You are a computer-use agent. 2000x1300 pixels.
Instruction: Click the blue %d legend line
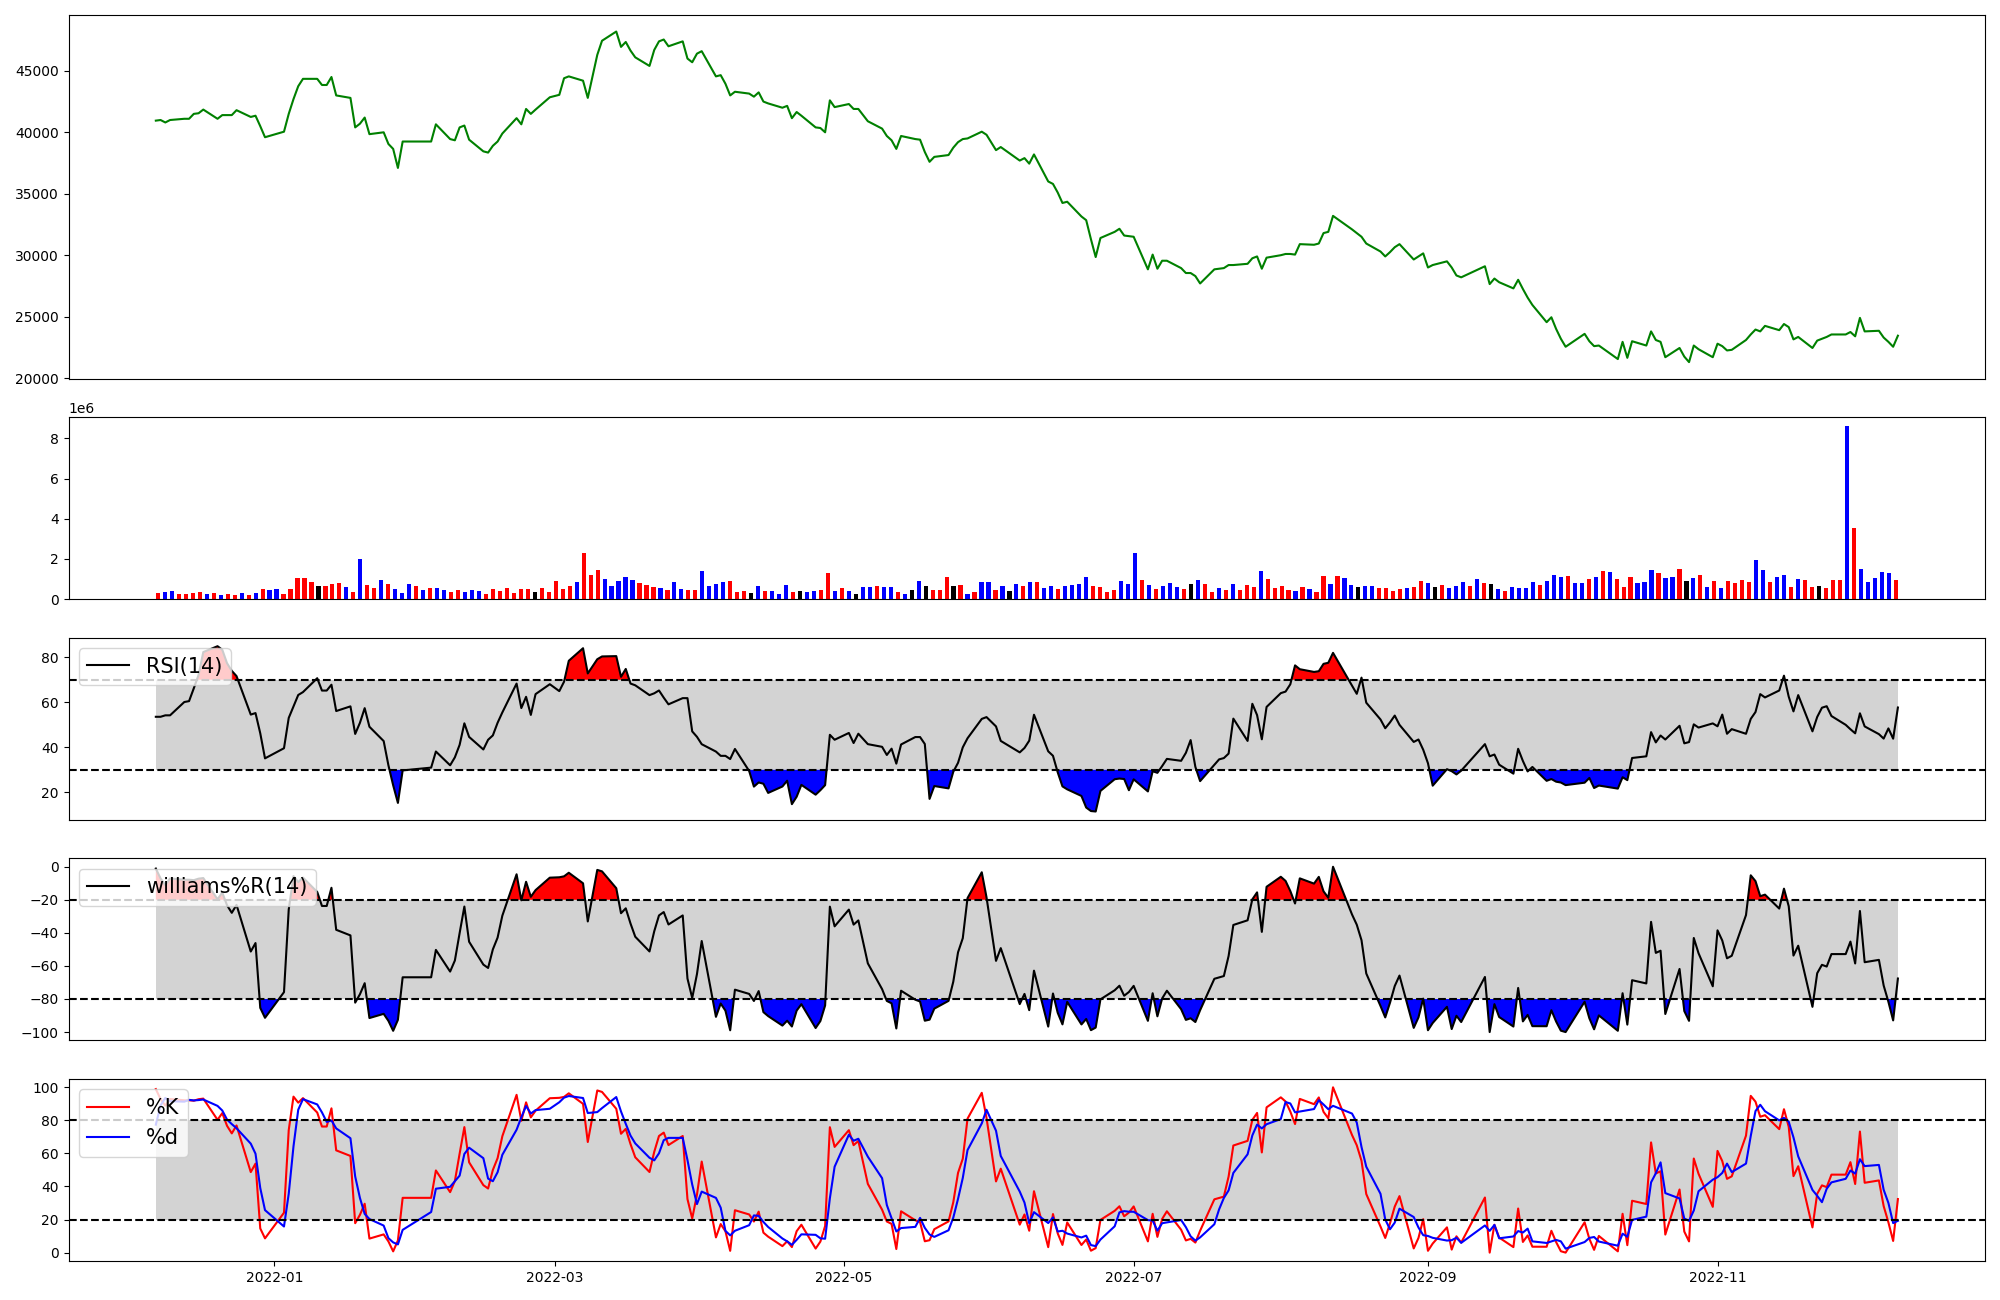(108, 1137)
